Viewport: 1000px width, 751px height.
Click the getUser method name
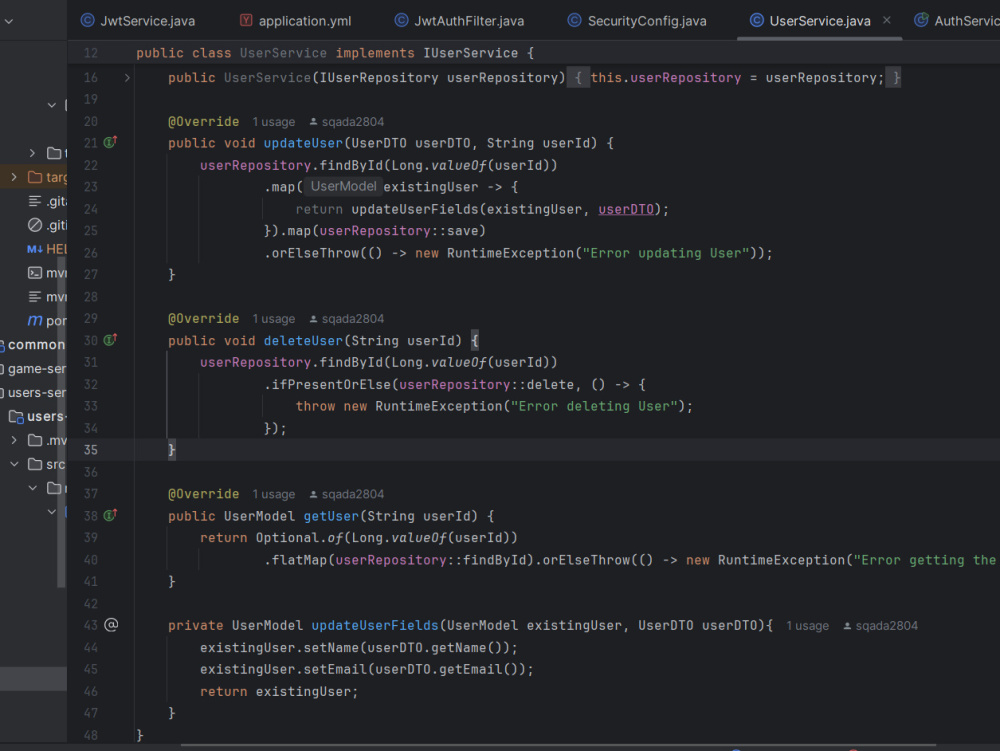click(331, 516)
